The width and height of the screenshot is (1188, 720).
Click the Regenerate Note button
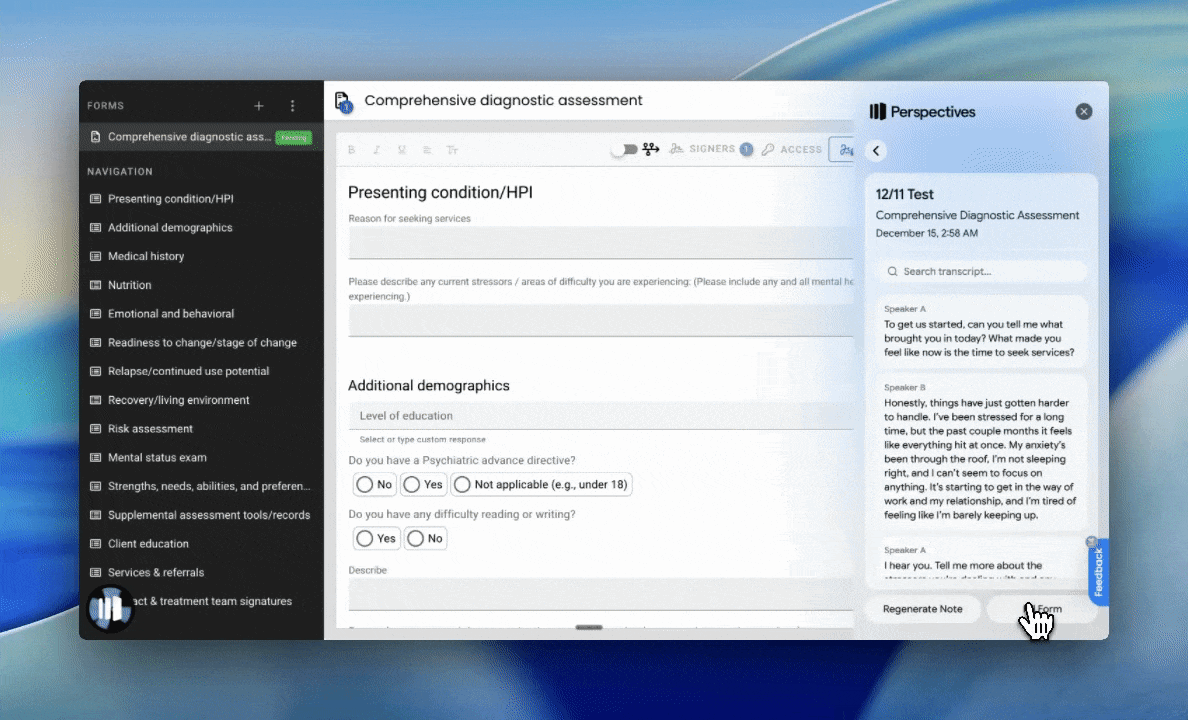pos(922,608)
